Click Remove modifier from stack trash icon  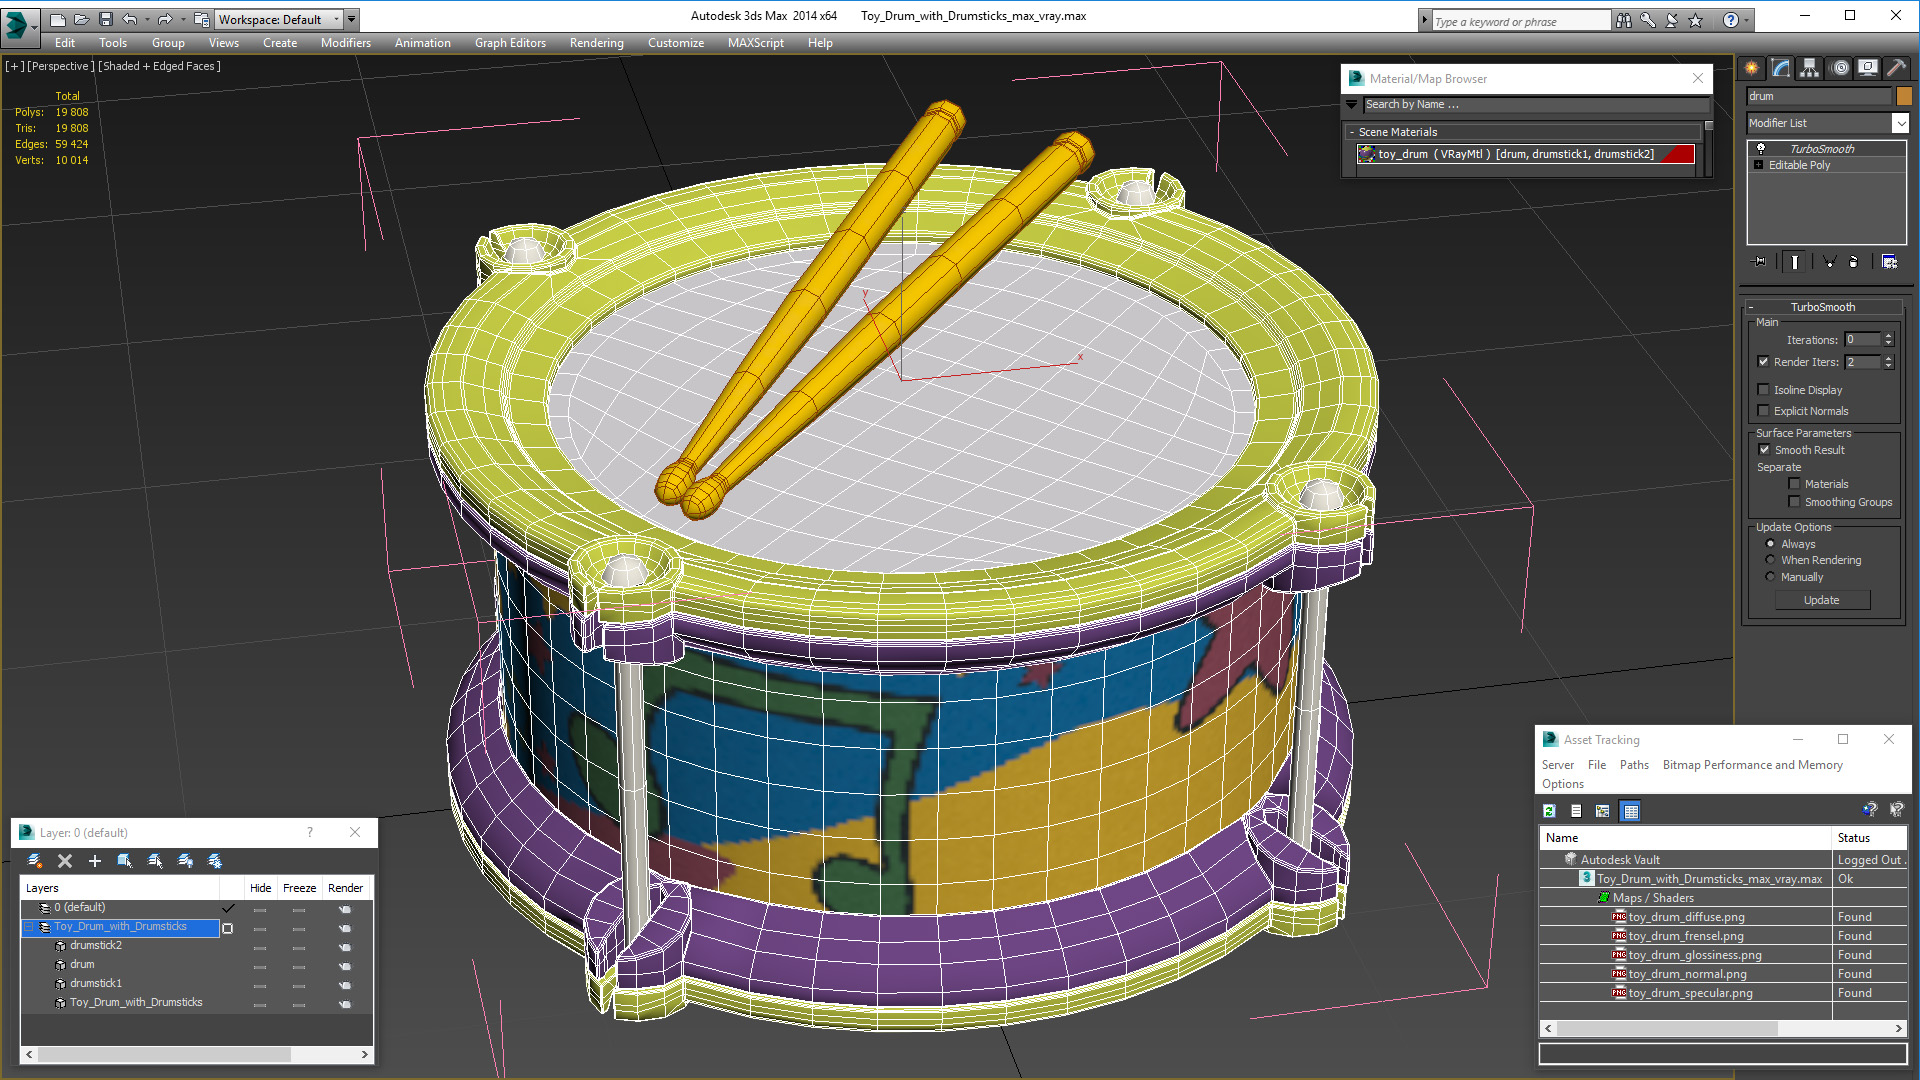(x=1853, y=262)
